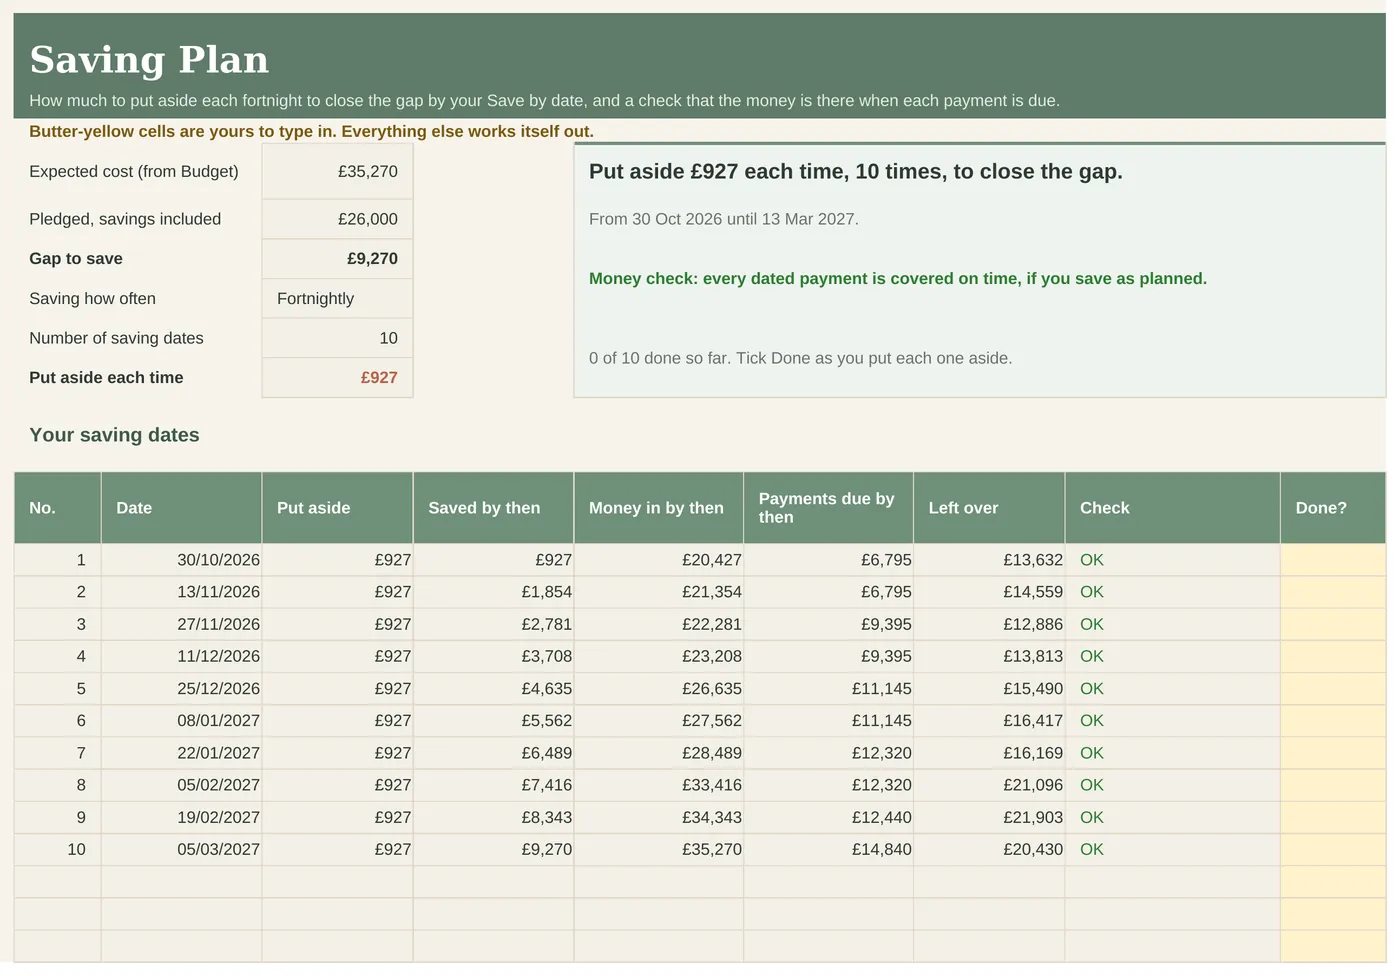Click the Done? cell for 19/02/2027
1400x976 pixels.
(1333, 817)
